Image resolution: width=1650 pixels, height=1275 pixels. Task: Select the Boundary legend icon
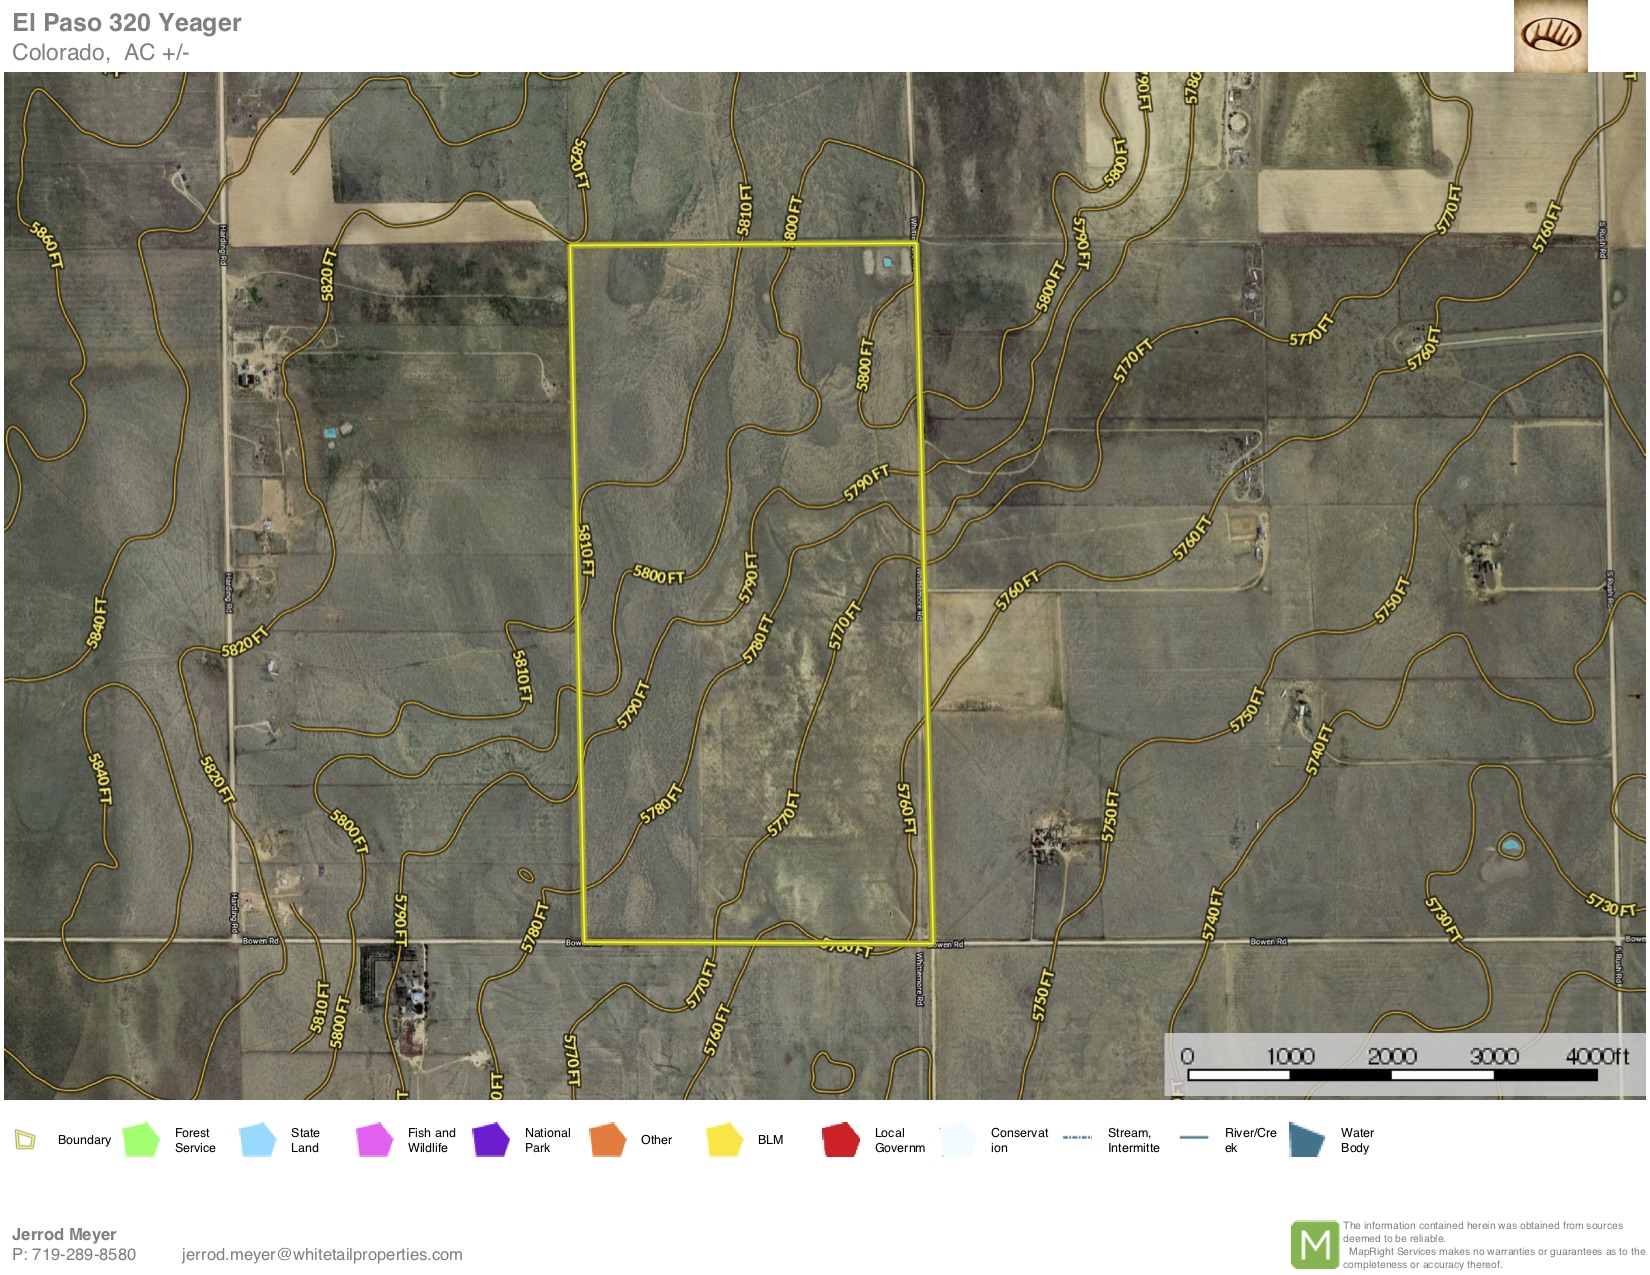[26, 1140]
